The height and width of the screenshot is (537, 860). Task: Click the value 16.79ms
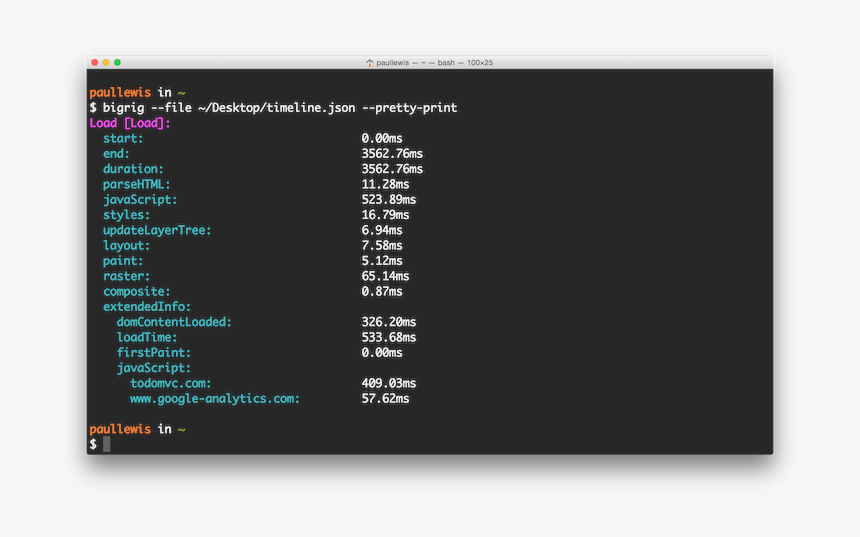click(385, 215)
